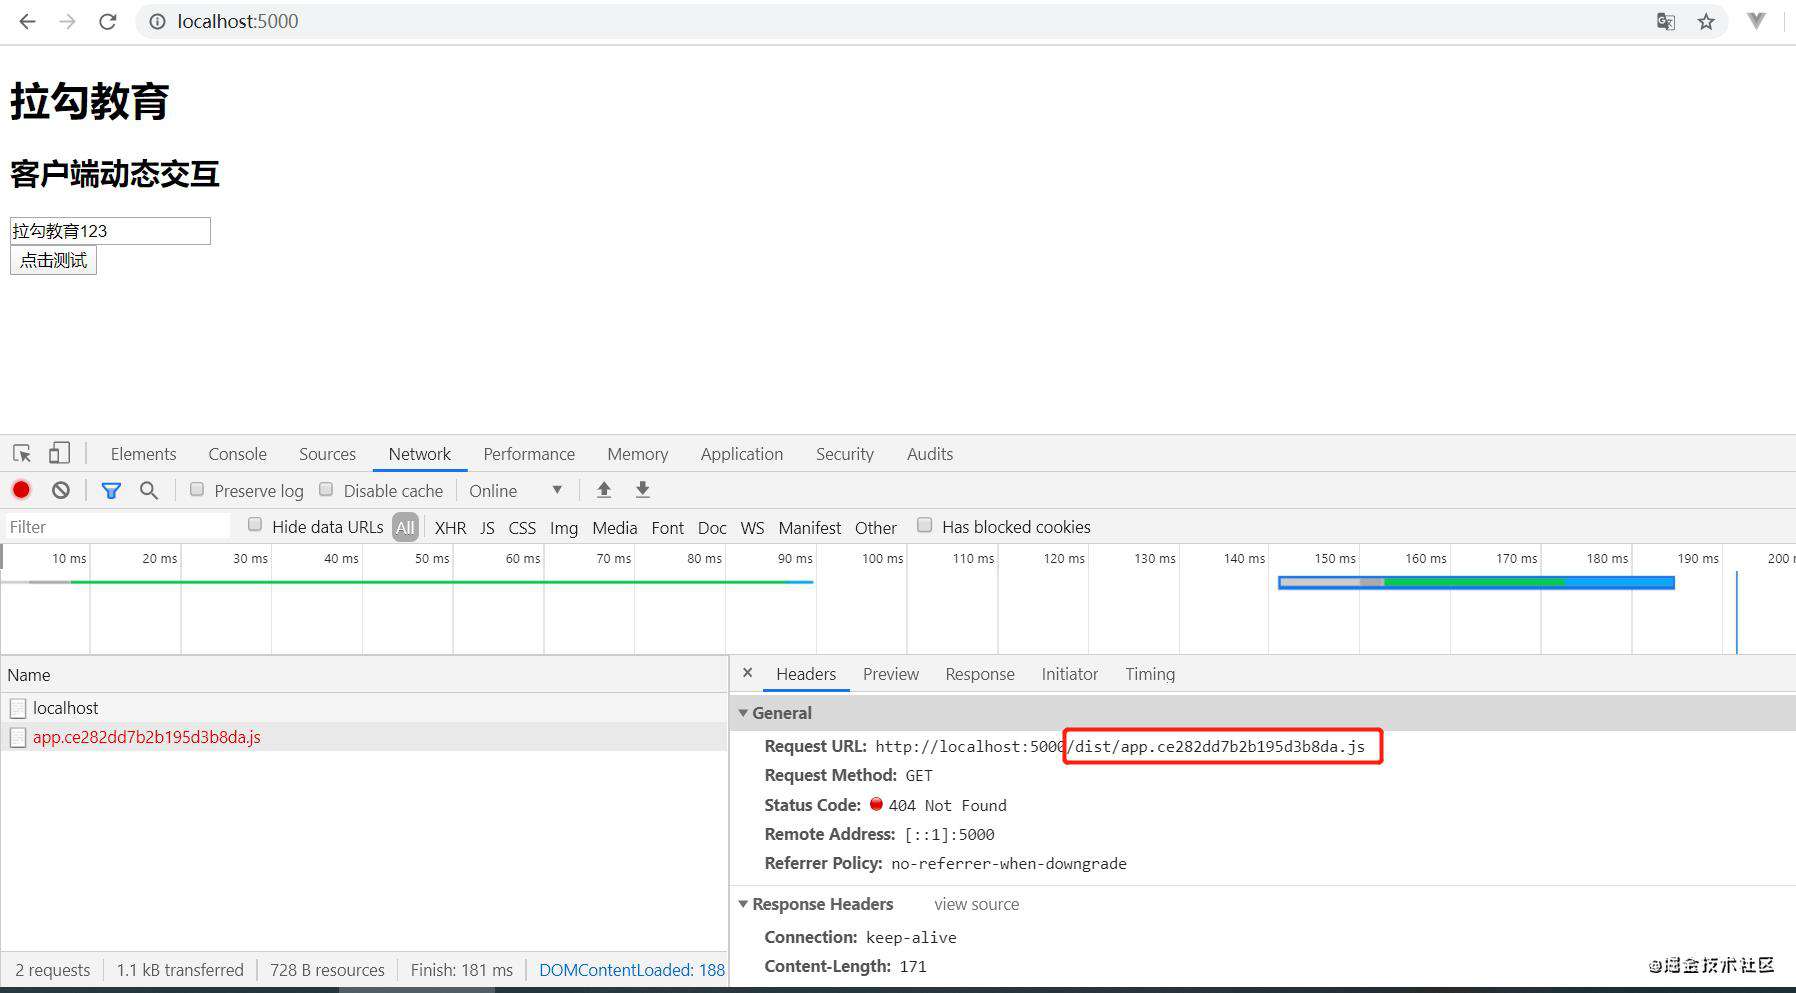The height and width of the screenshot is (993, 1796).
Task: Click file icon beside app.ce282dd7b2b195d3b8da.js
Action: (18, 737)
